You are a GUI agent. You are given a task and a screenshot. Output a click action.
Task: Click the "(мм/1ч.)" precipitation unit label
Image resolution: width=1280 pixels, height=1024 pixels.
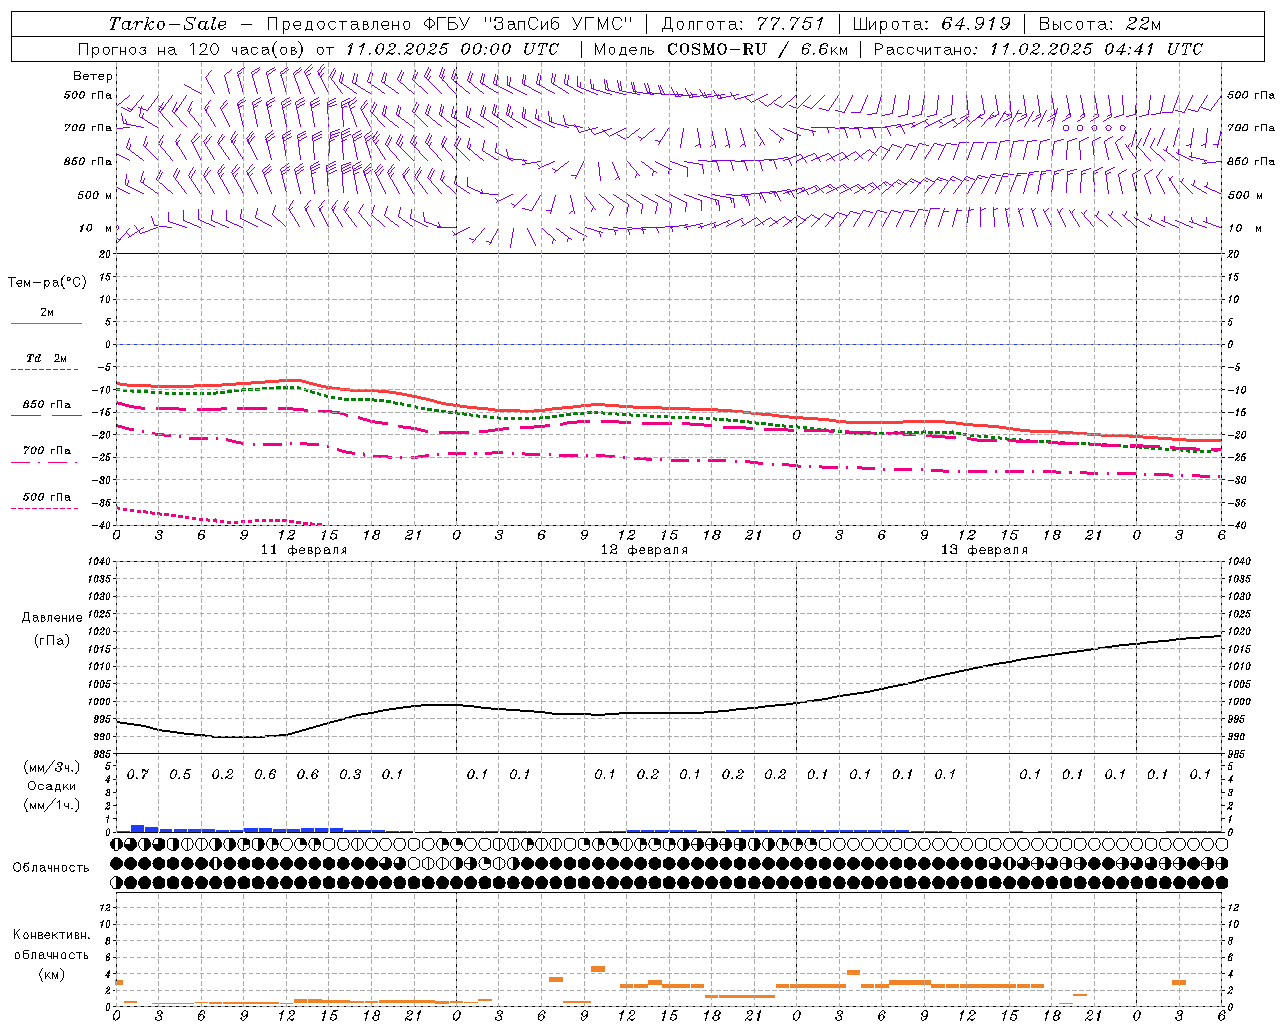[52, 805]
